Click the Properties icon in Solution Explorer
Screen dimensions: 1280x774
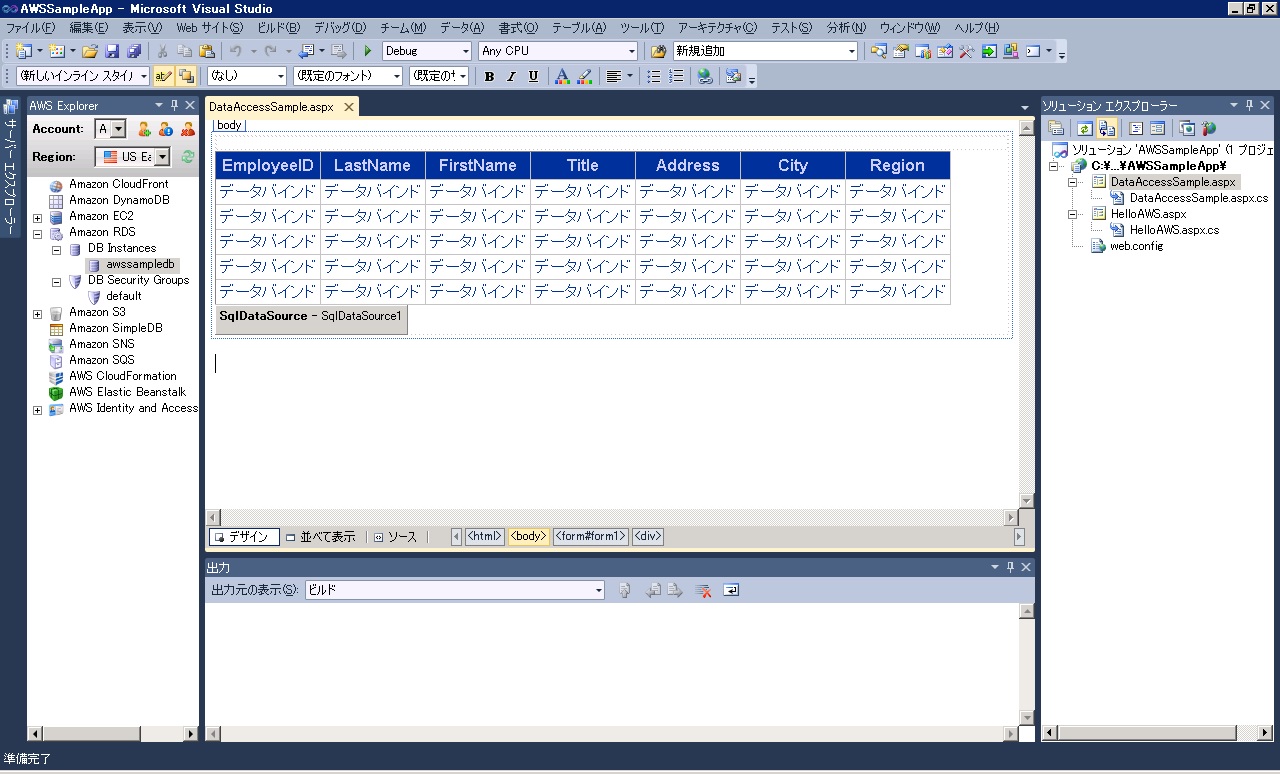(1056, 129)
